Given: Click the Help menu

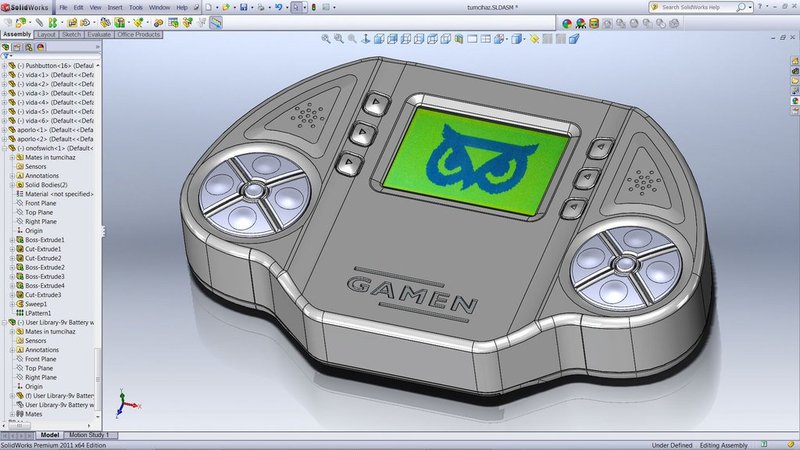Looking at the screenshot, I should (182, 8).
